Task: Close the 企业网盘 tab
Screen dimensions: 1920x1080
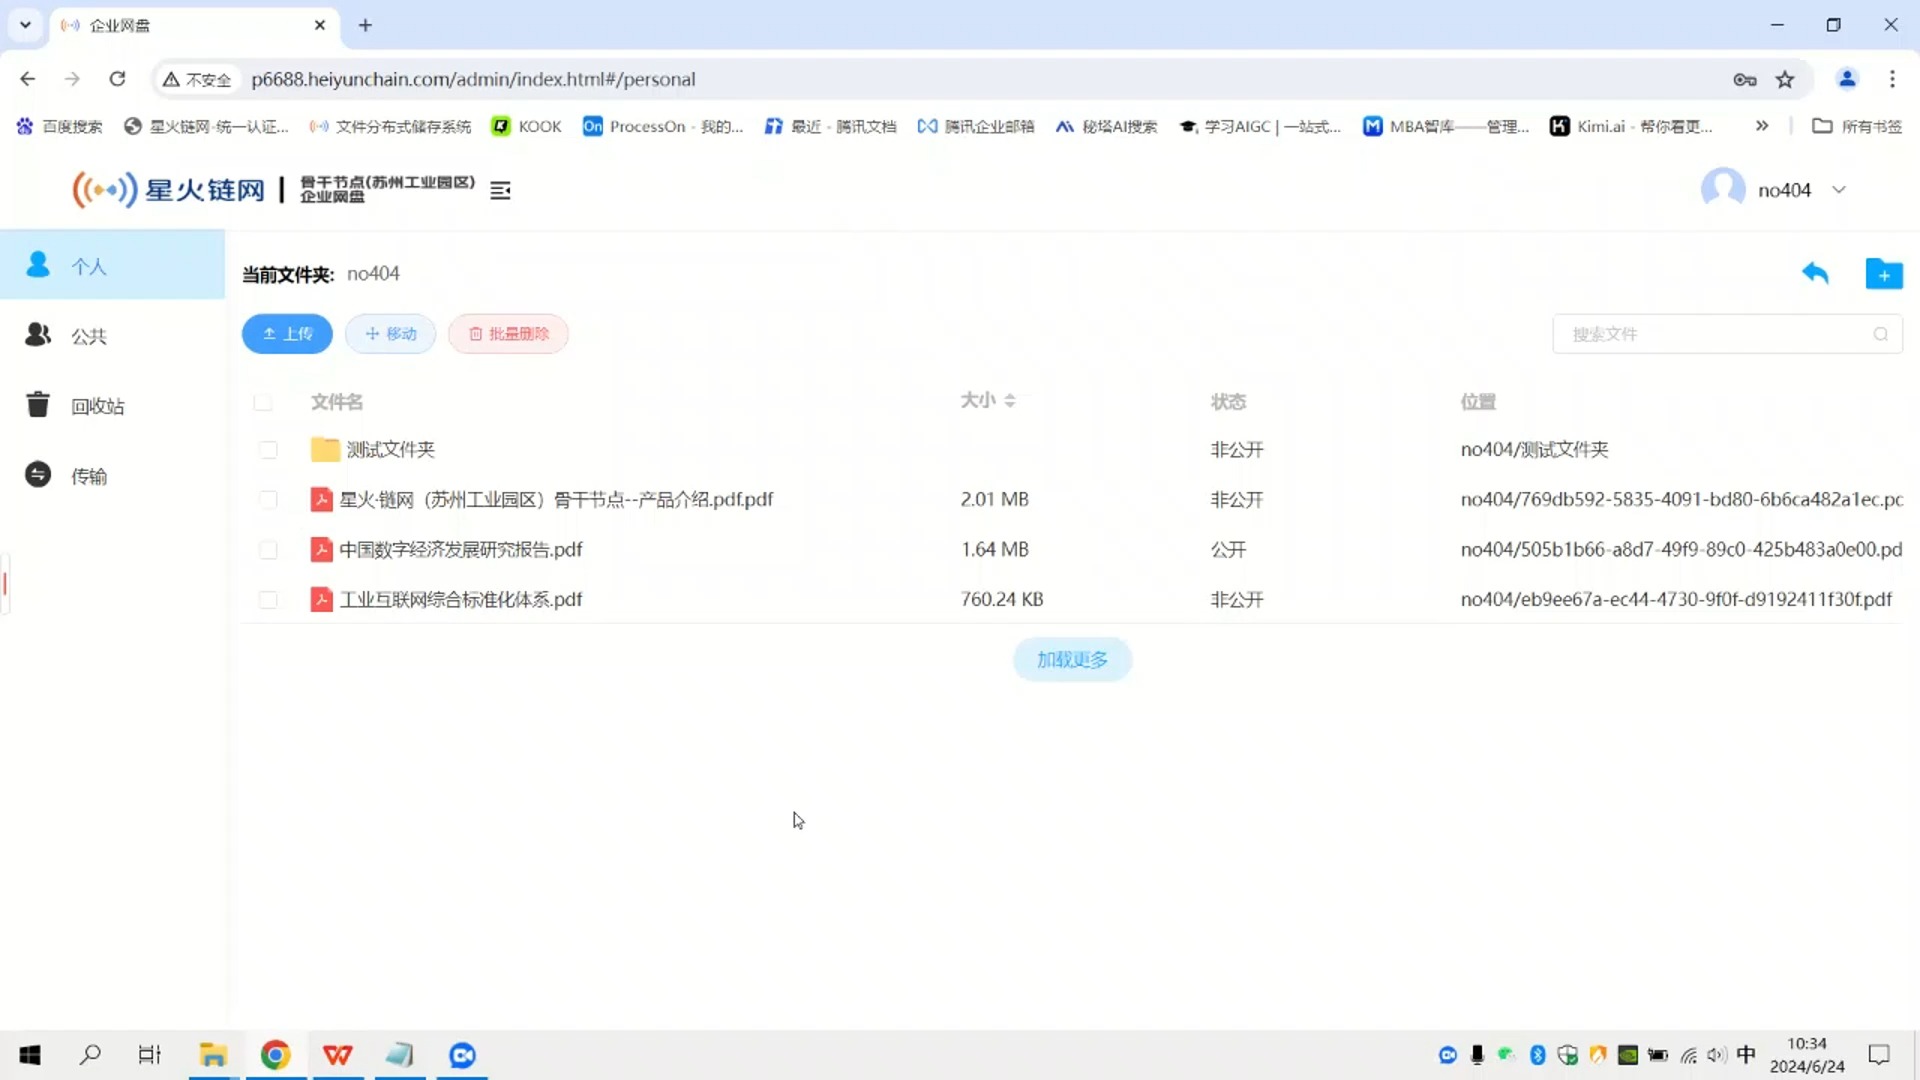Action: point(320,25)
